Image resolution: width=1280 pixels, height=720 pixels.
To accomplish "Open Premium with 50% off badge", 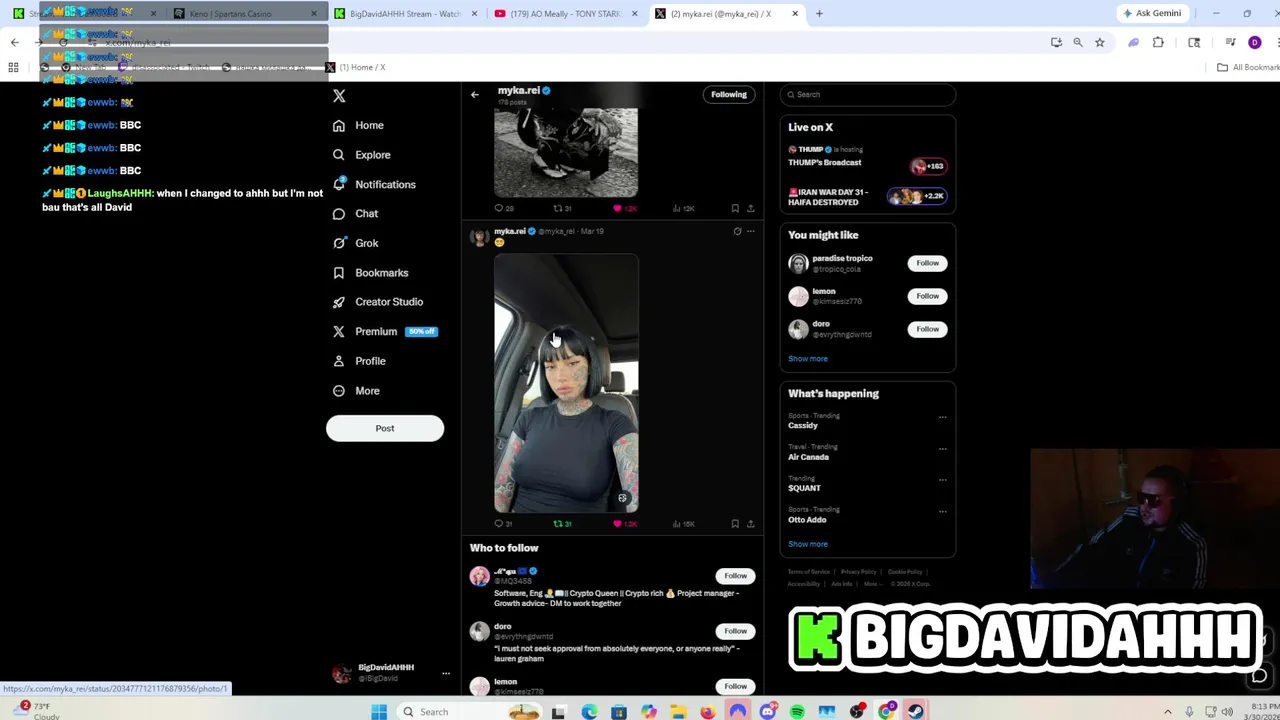I will (x=385, y=331).
